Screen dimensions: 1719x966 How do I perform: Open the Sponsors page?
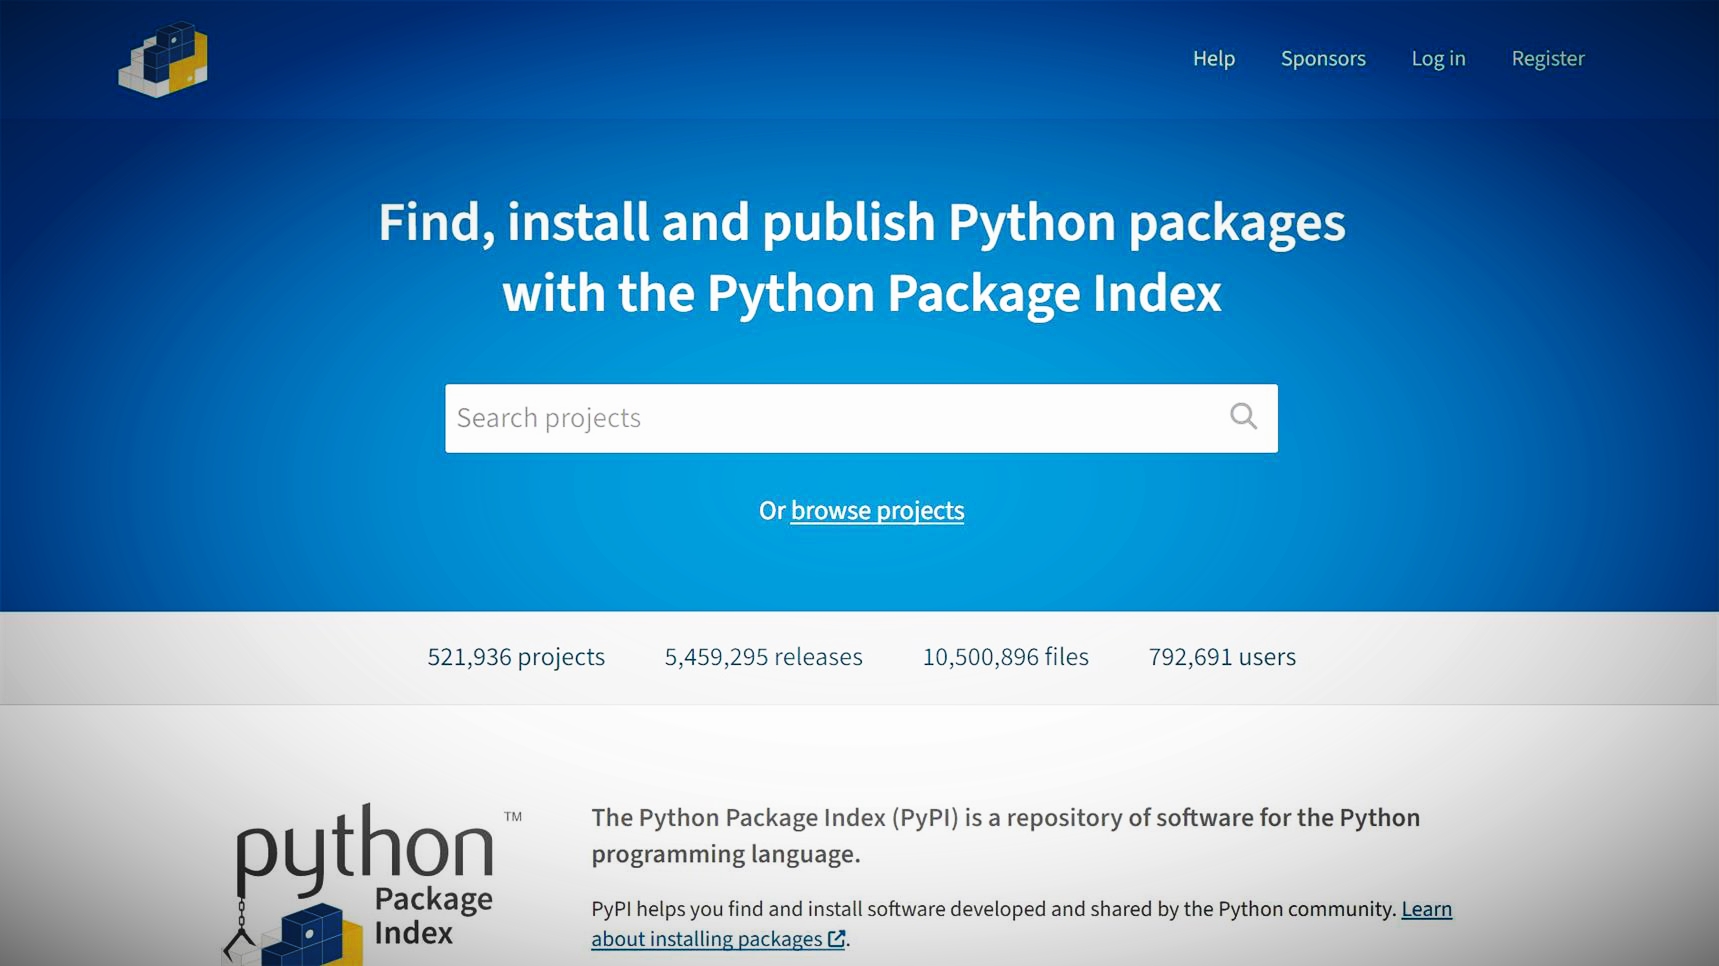(x=1323, y=58)
